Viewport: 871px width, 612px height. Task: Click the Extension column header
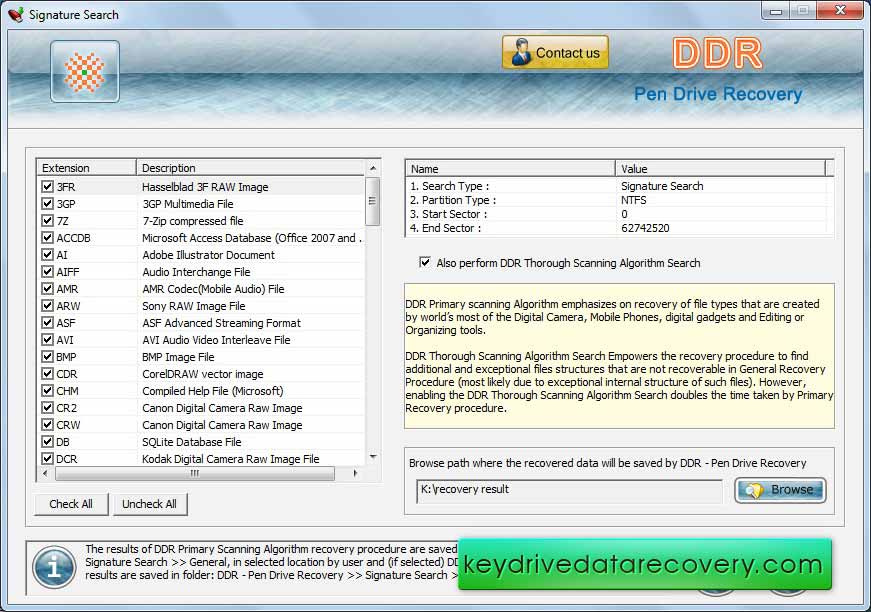(86, 168)
